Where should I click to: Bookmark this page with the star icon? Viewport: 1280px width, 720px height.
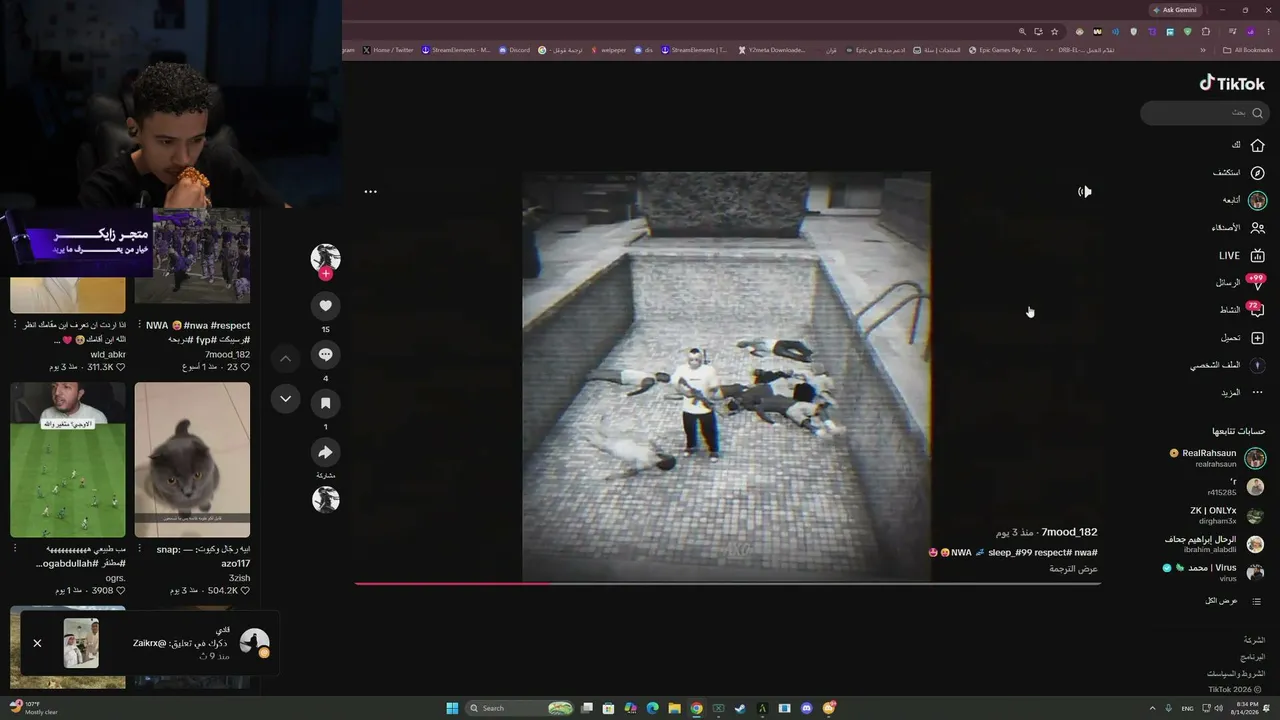click(1054, 32)
